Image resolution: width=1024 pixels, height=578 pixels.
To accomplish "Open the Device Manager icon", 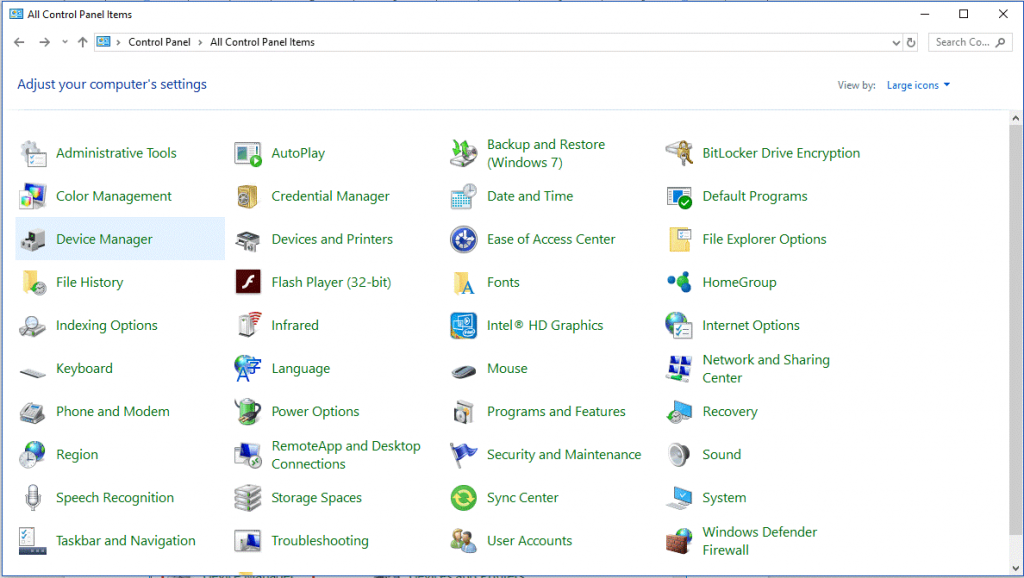I will tap(33, 240).
